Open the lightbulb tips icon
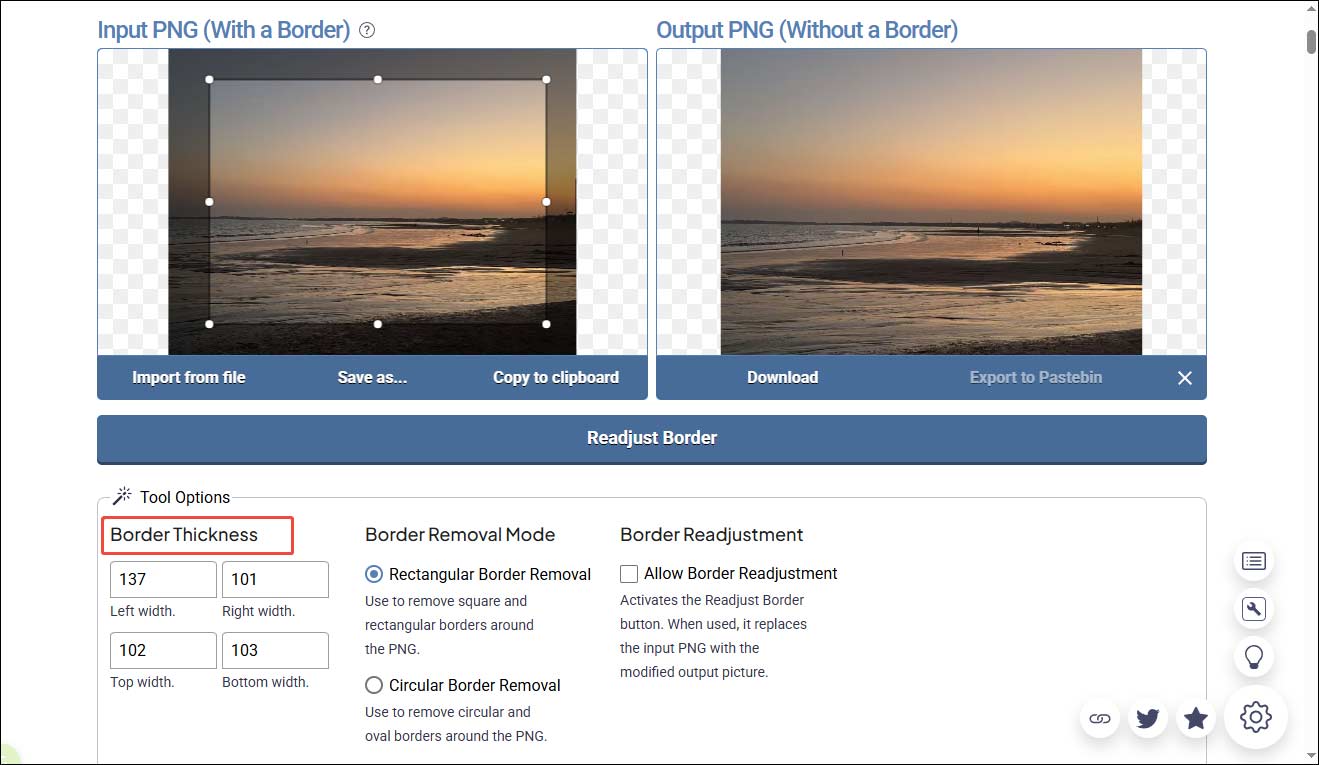1319x765 pixels. [x=1254, y=657]
